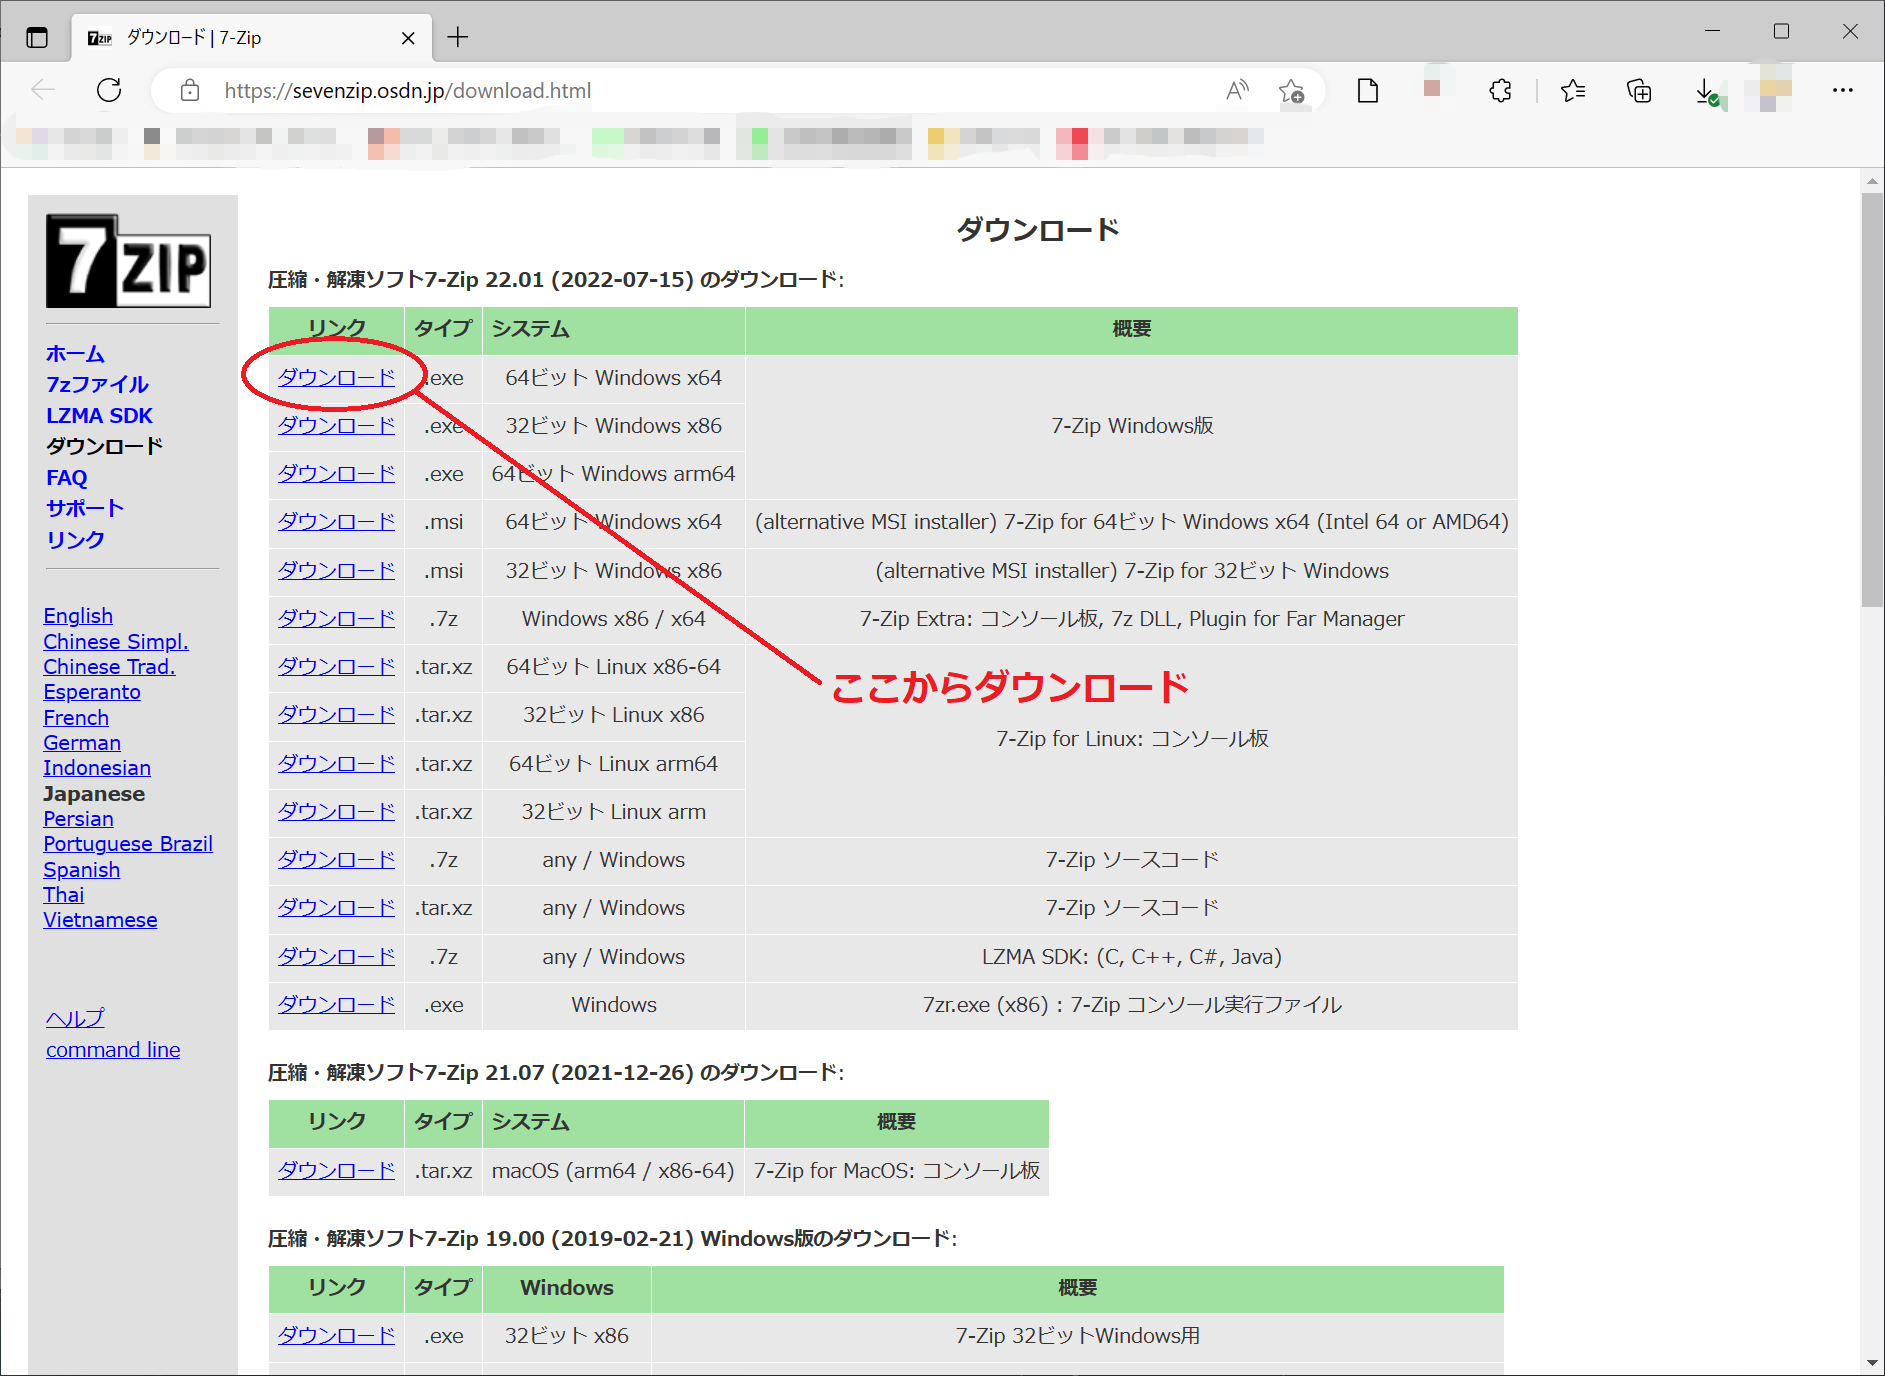
Task: Switch language to Vietnamese
Action: click(x=100, y=919)
